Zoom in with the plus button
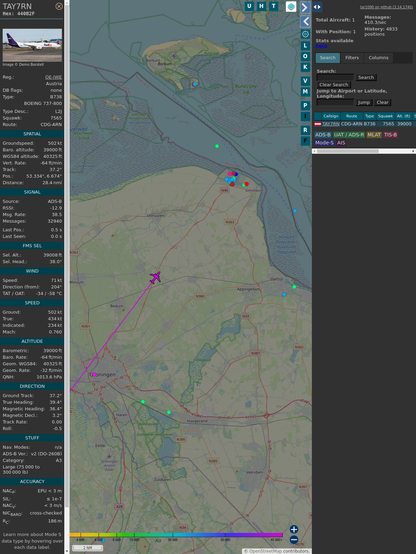This screenshot has height=554, width=416. click(x=294, y=529)
